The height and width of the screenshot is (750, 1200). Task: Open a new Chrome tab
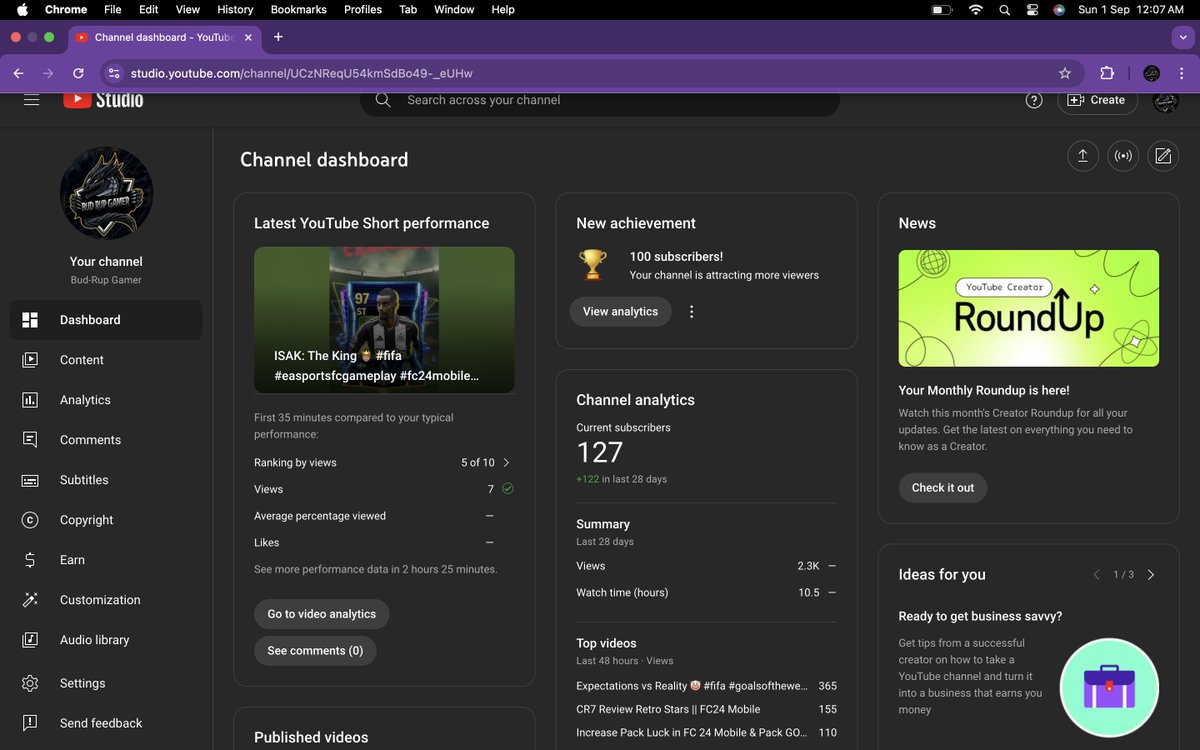click(278, 37)
